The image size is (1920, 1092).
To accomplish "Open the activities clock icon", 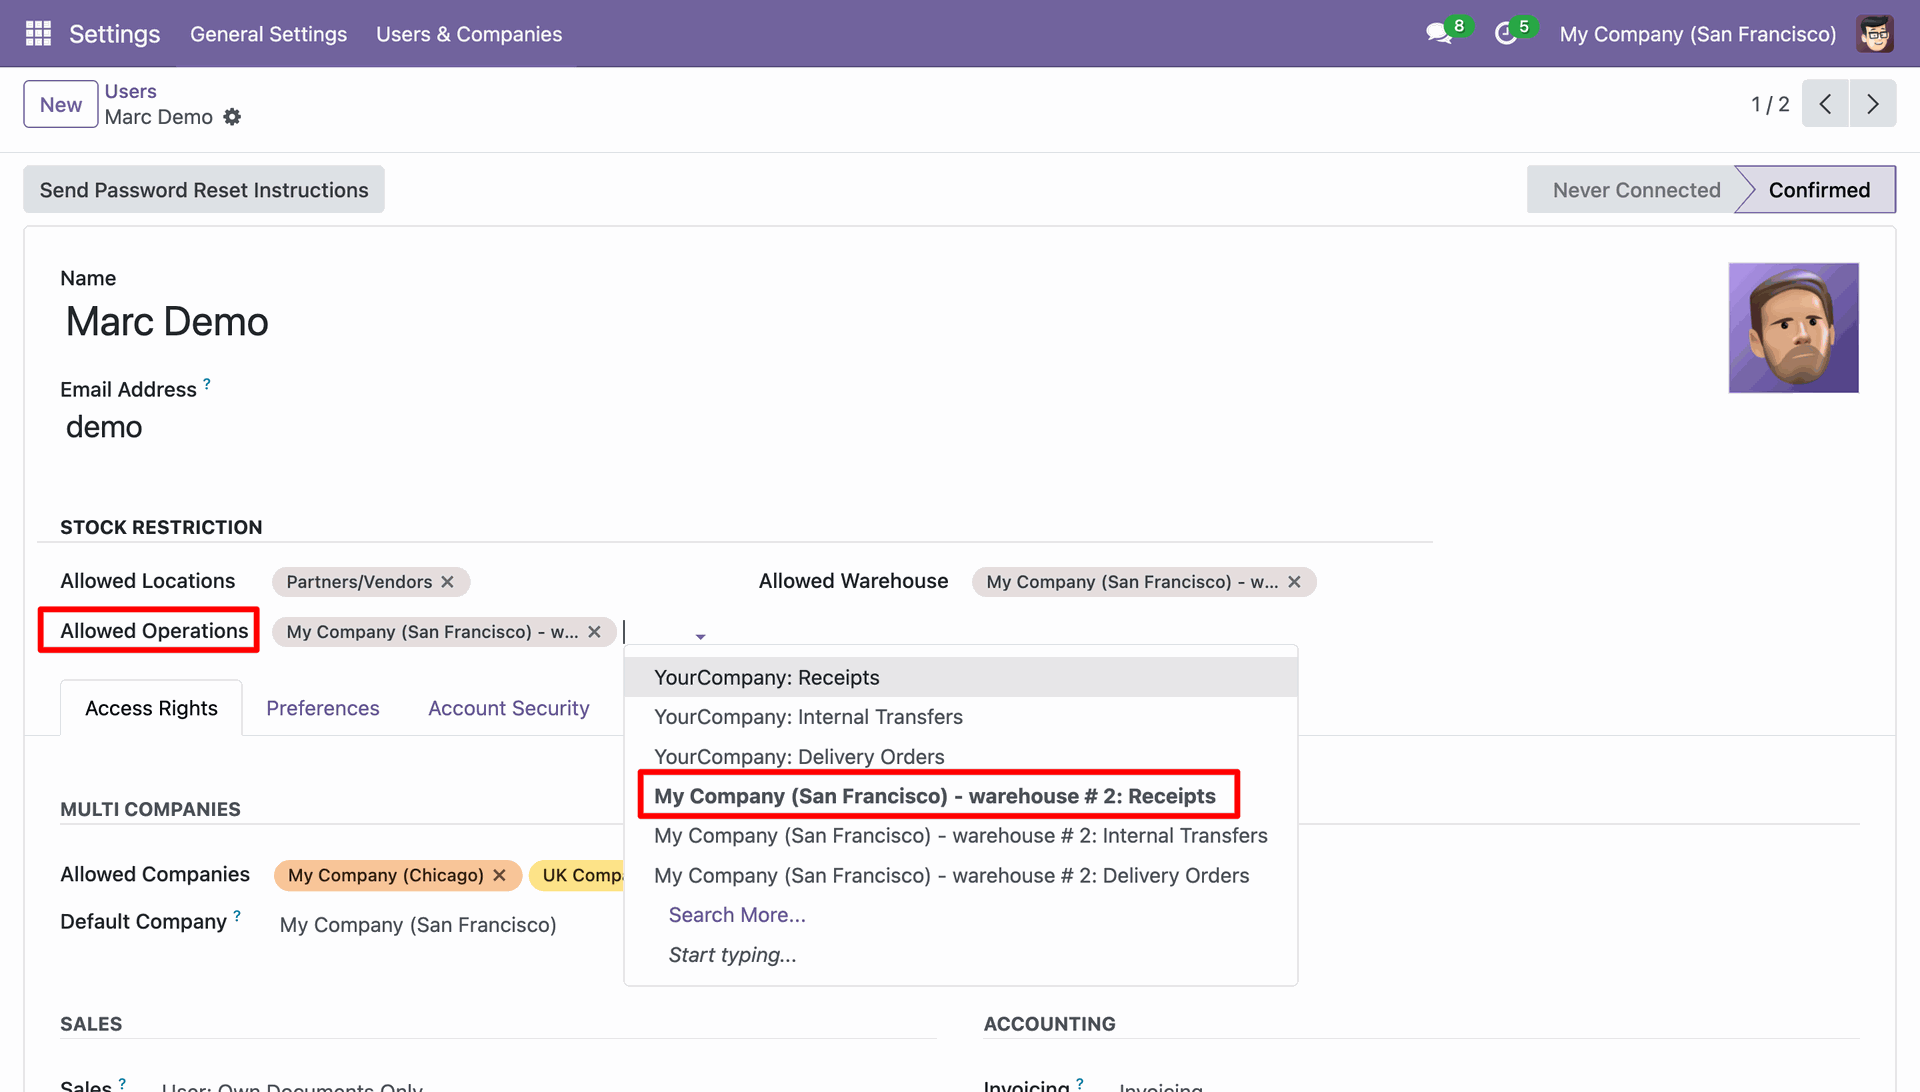I will coord(1506,34).
